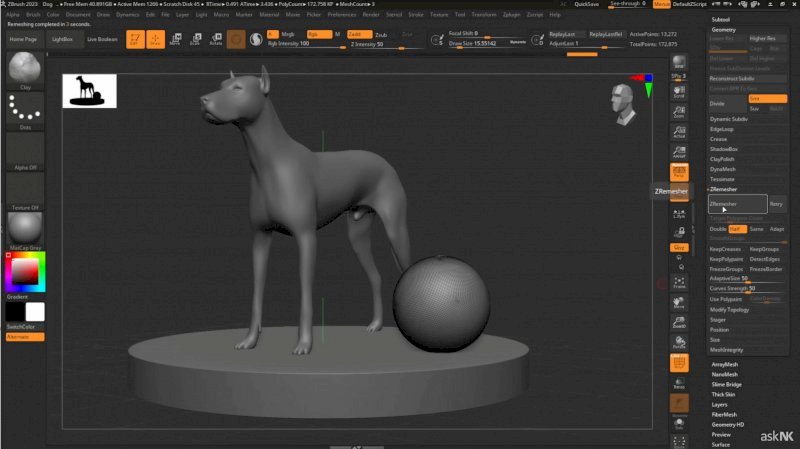Open the Clay brush thumbnail
The width and height of the screenshot is (800, 449).
(x=24, y=70)
